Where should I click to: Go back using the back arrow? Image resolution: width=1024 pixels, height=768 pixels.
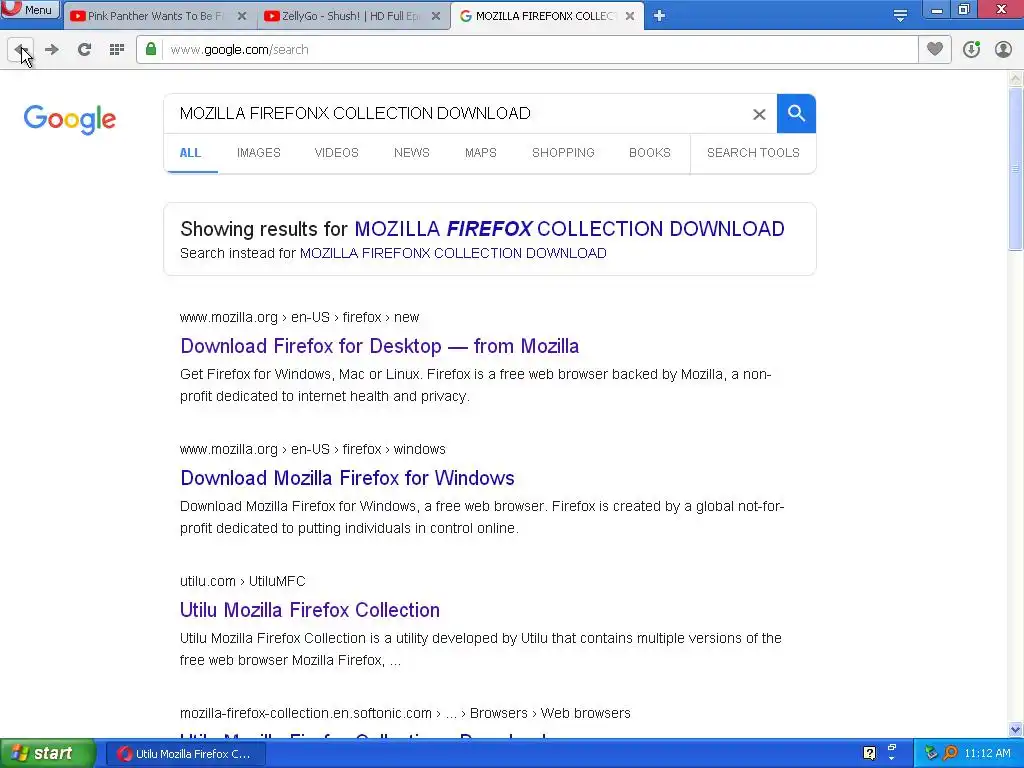[20, 50]
